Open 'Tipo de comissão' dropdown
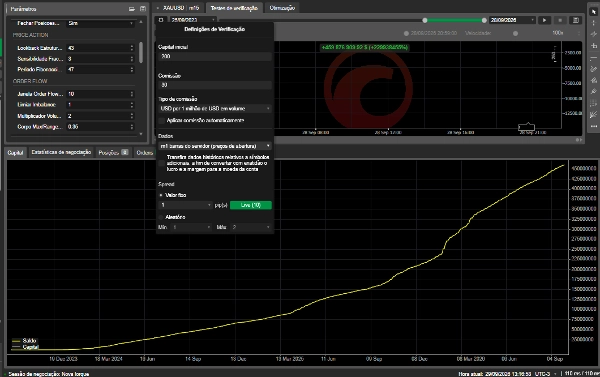This screenshot has height=377, width=600. click(215, 109)
